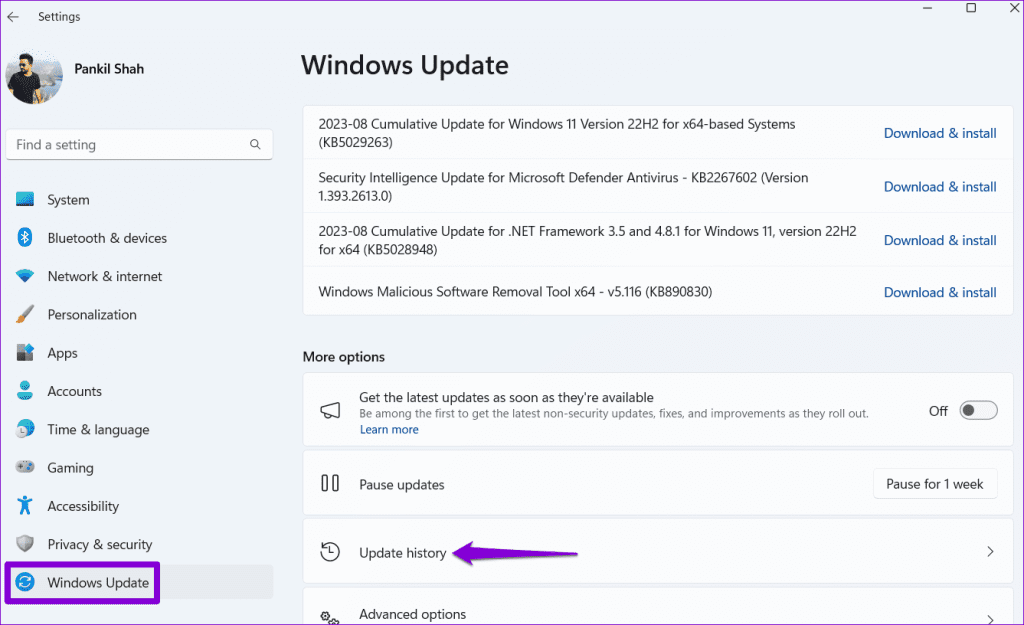Expand Update history with right chevron
The image size is (1024, 625).
[990, 552]
